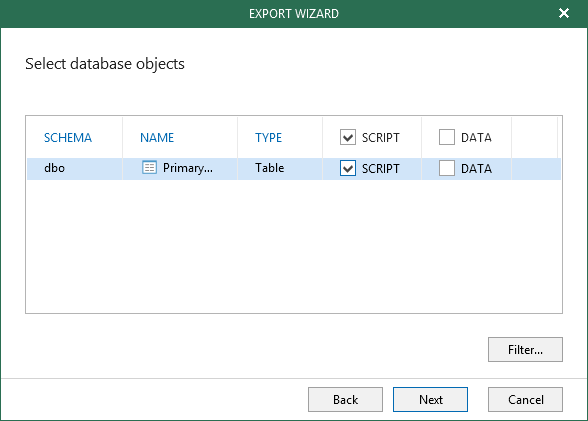Check DATA for the dbo table row
This screenshot has height=421, width=588.
(x=447, y=168)
